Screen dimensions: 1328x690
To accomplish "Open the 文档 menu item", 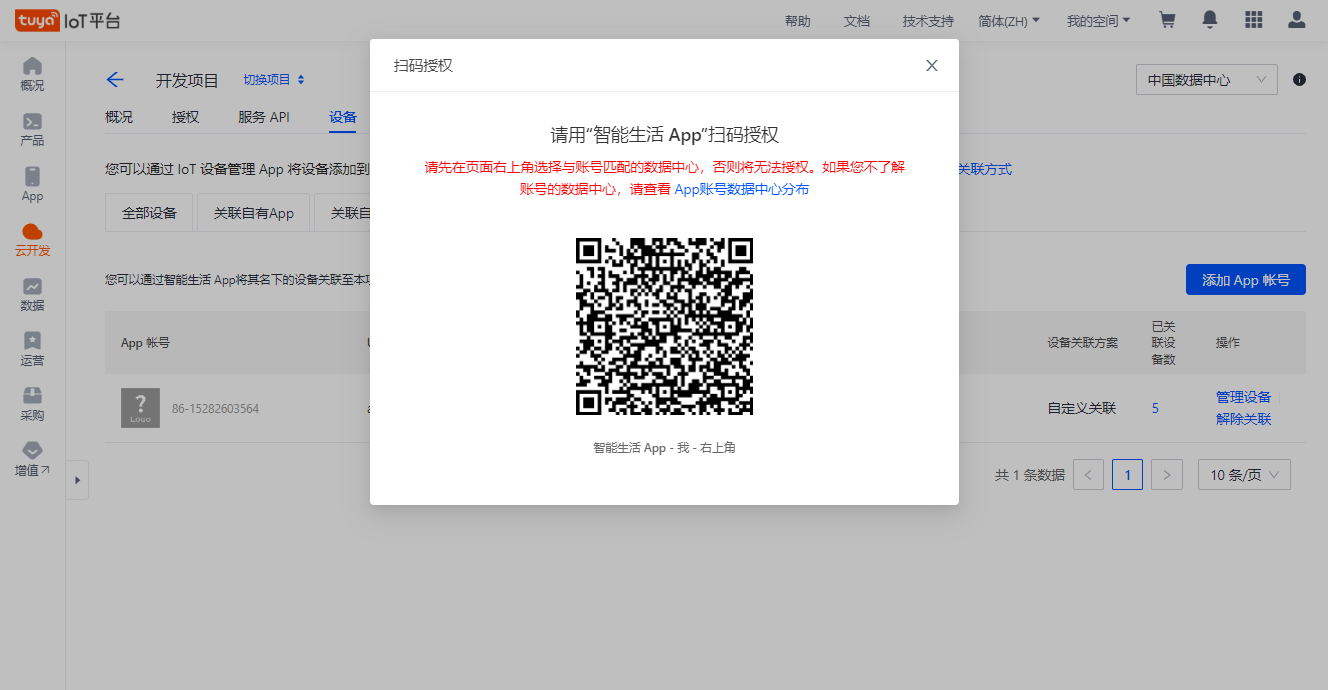I will point(857,21).
